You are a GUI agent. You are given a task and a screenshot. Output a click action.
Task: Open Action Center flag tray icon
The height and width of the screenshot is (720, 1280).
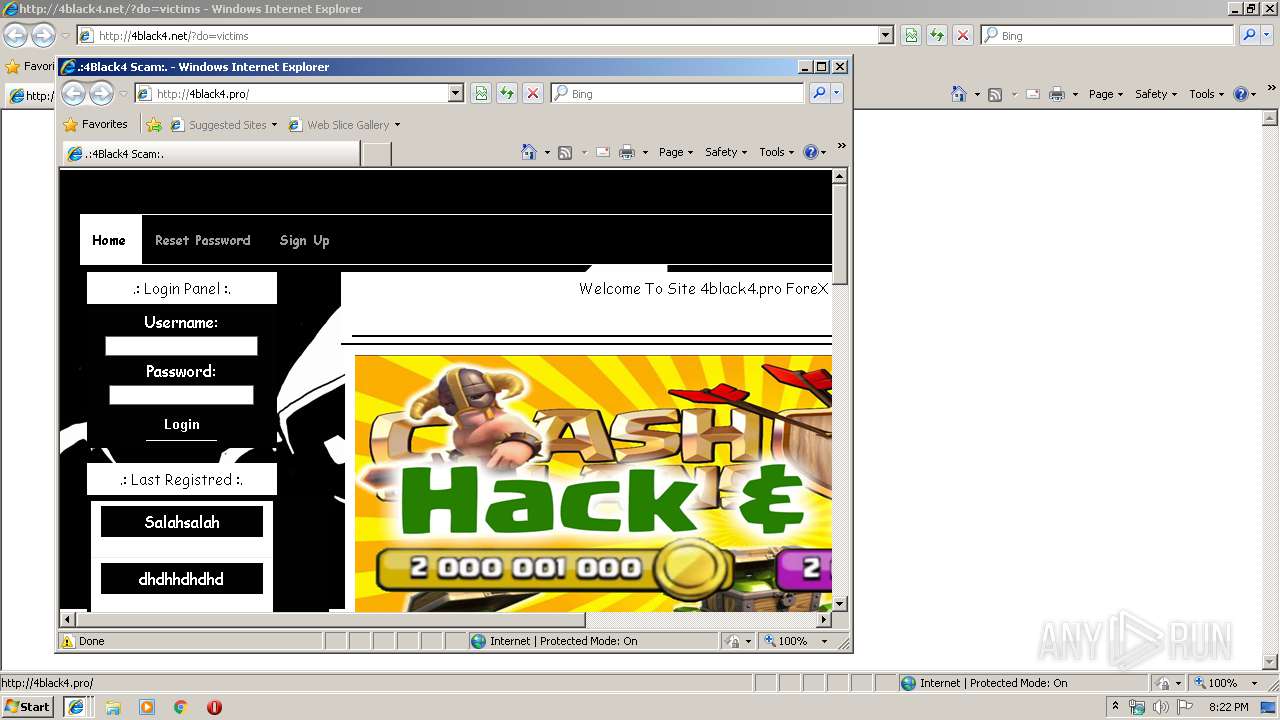click(x=1185, y=707)
